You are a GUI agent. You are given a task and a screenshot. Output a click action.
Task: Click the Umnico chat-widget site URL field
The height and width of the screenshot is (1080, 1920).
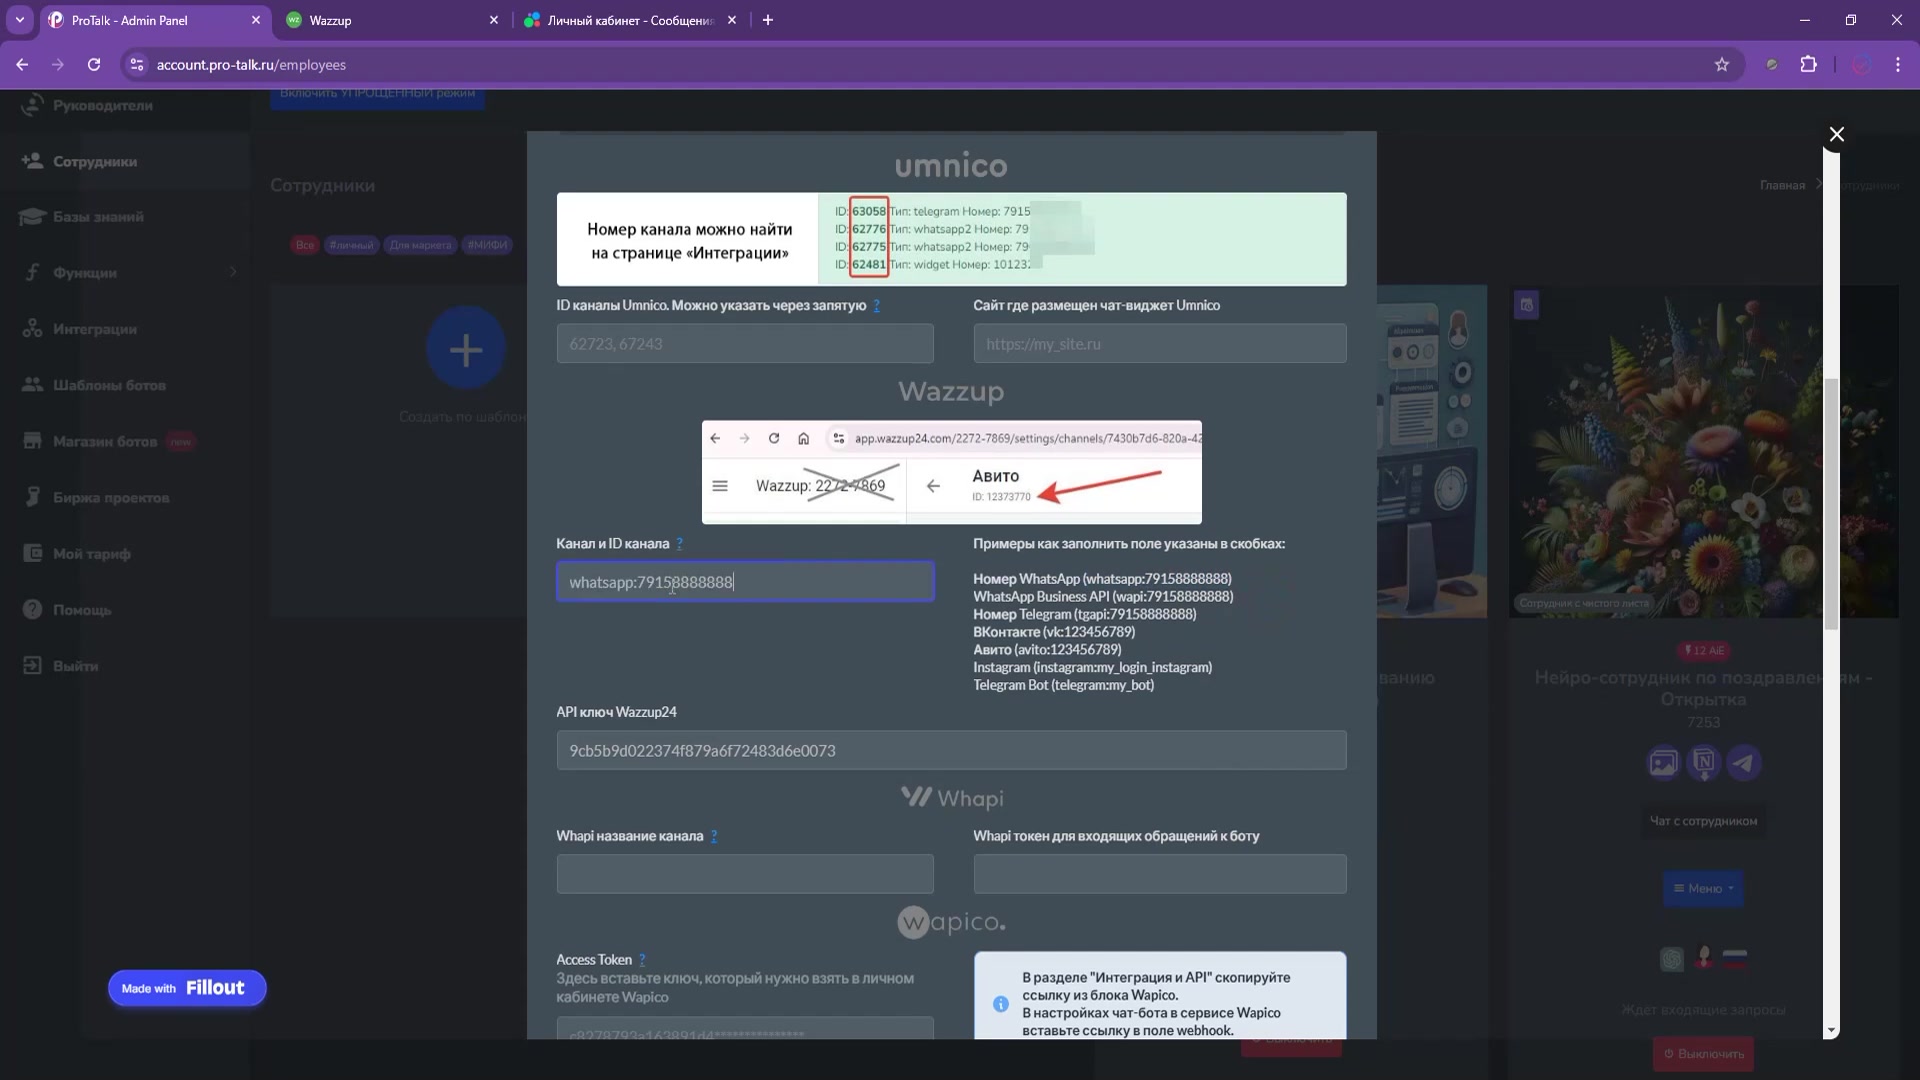pyautogui.click(x=1160, y=344)
